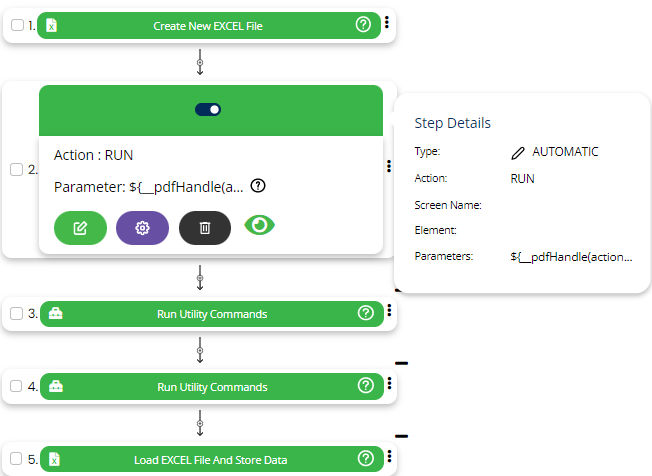This screenshot has height=476, width=652.
Task: Select the Create New EXCEL File step
Action: click(x=208, y=25)
